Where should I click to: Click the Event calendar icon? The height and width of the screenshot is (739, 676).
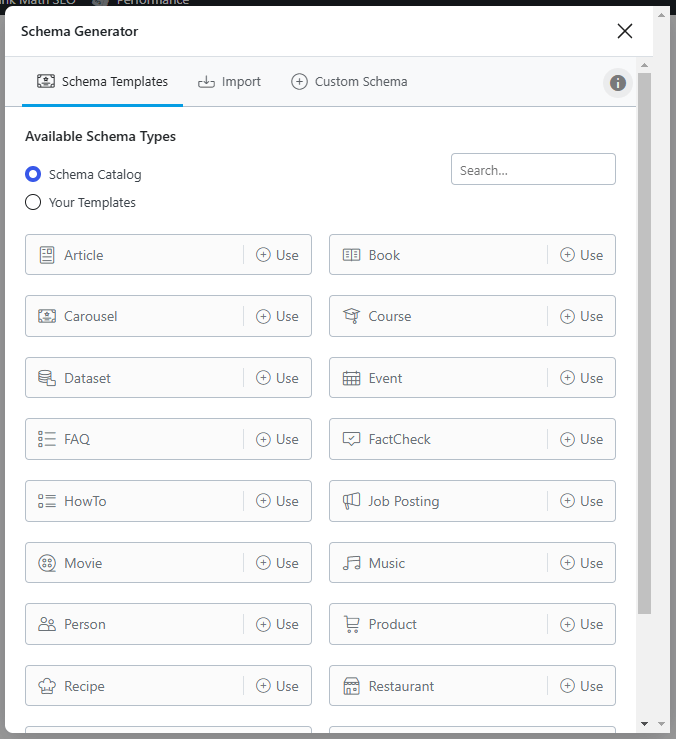(x=351, y=378)
